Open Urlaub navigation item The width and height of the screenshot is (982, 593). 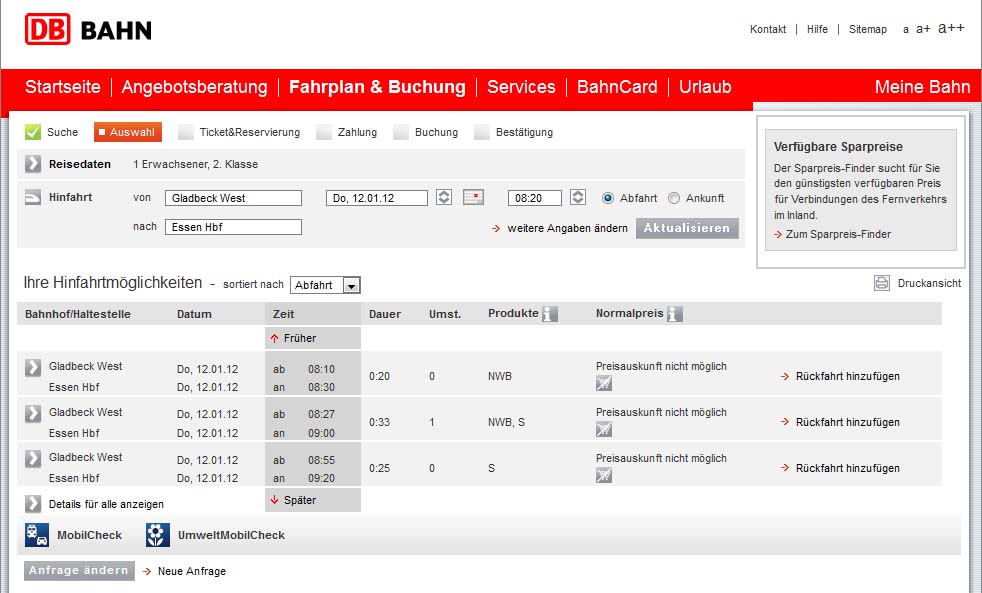[x=705, y=86]
